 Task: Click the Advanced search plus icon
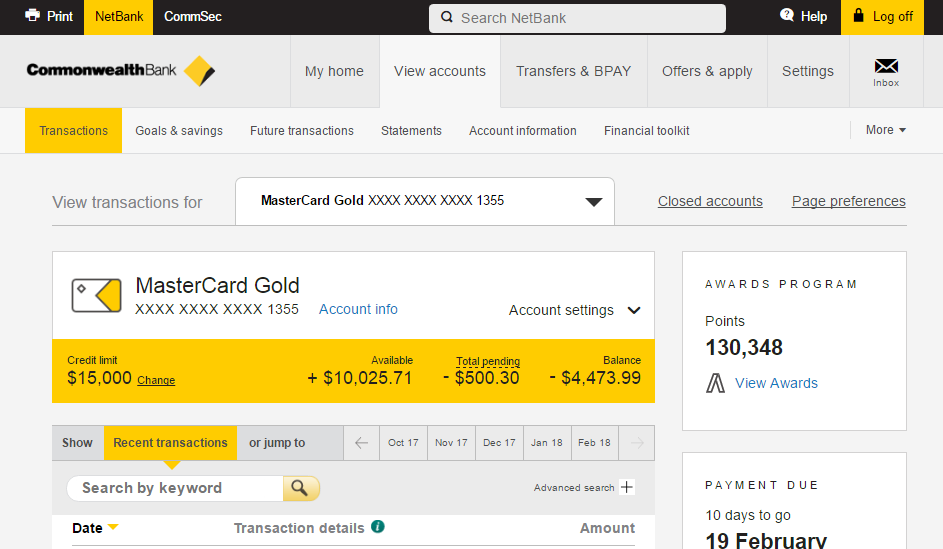627,487
